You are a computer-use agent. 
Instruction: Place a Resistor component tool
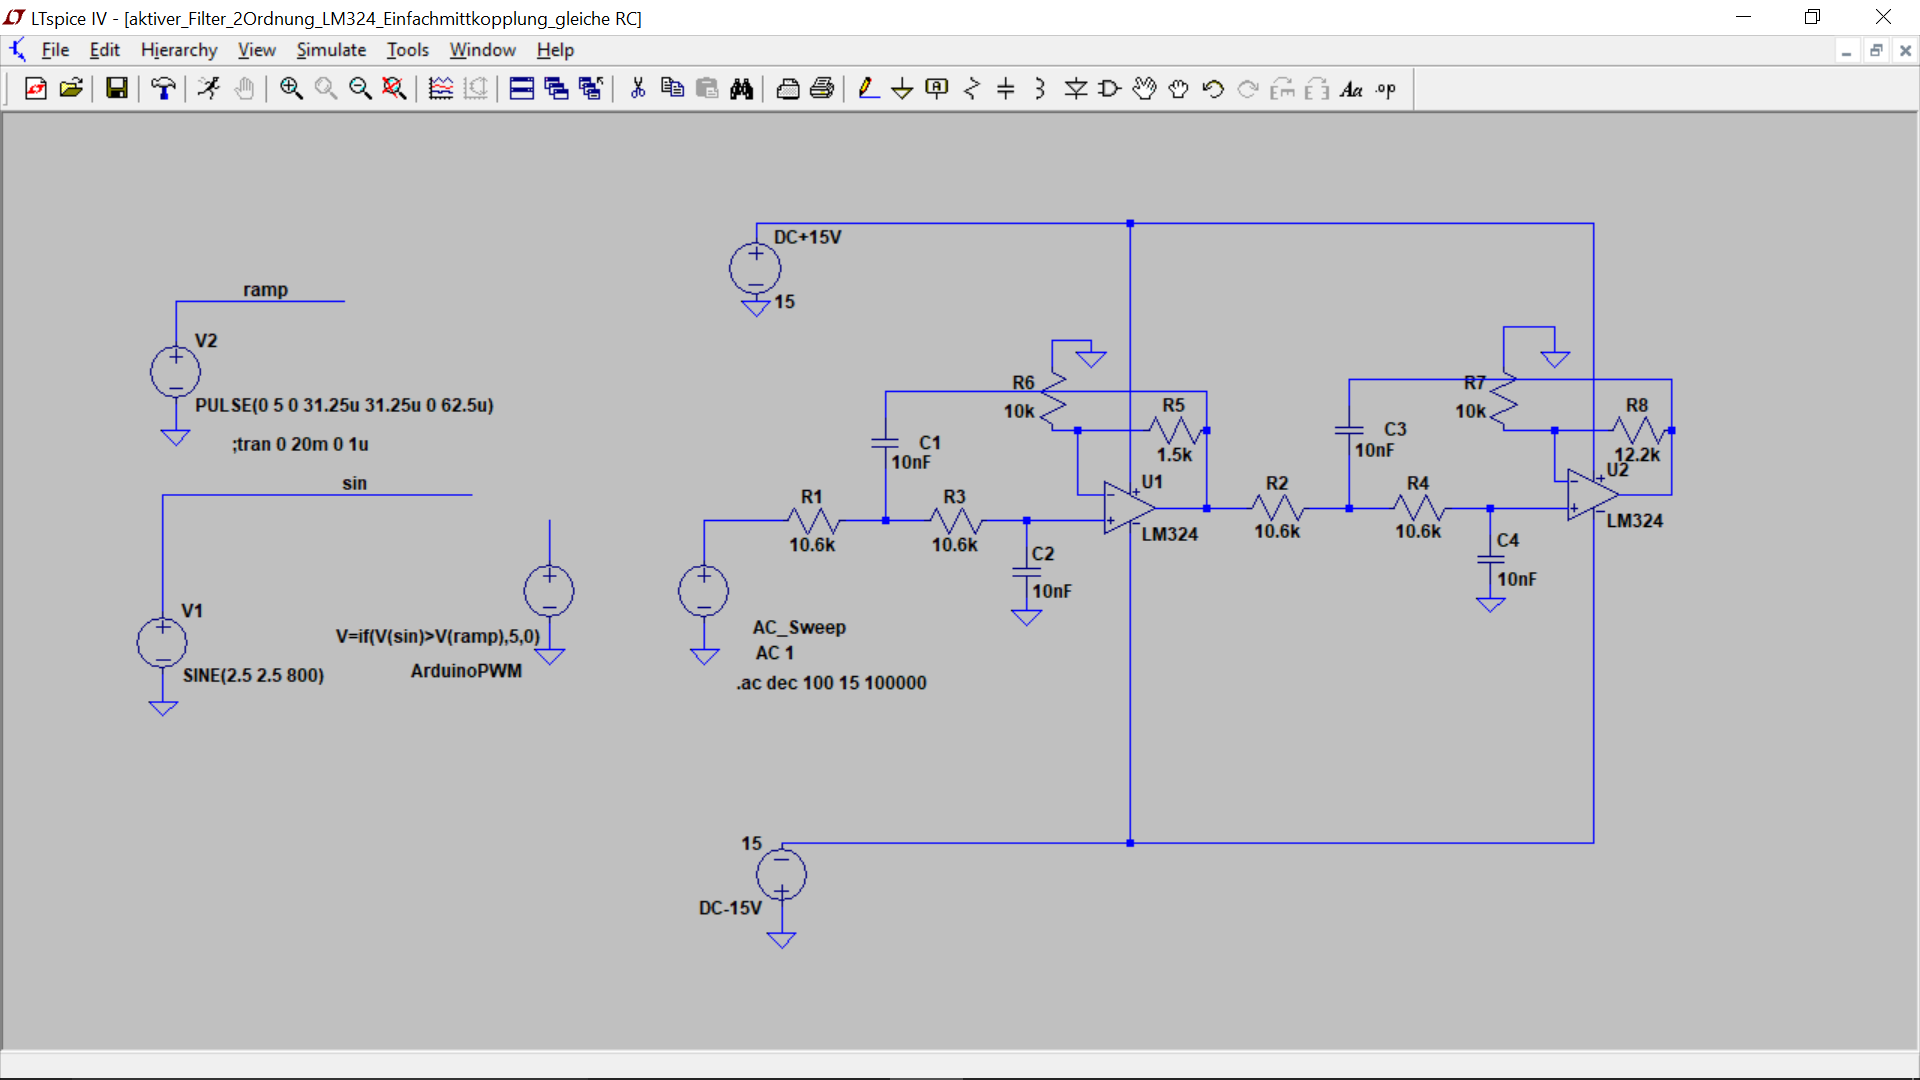(972, 89)
